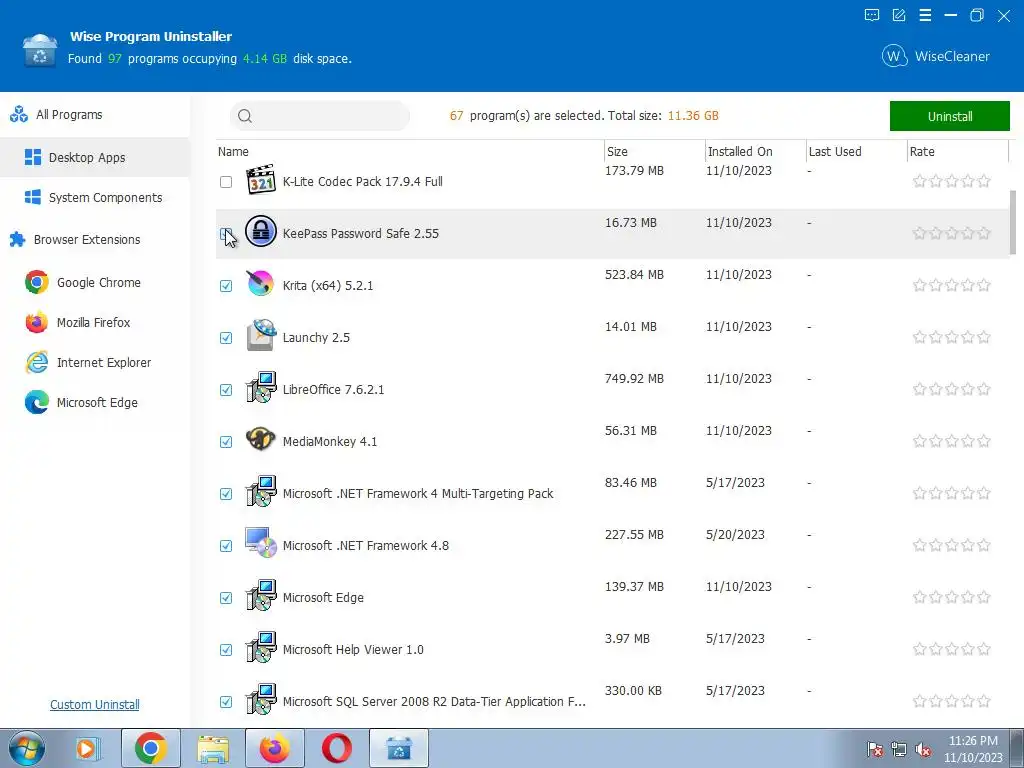Click the KeePass Password Safe lock icon
This screenshot has width=1024, height=768.
click(261, 231)
